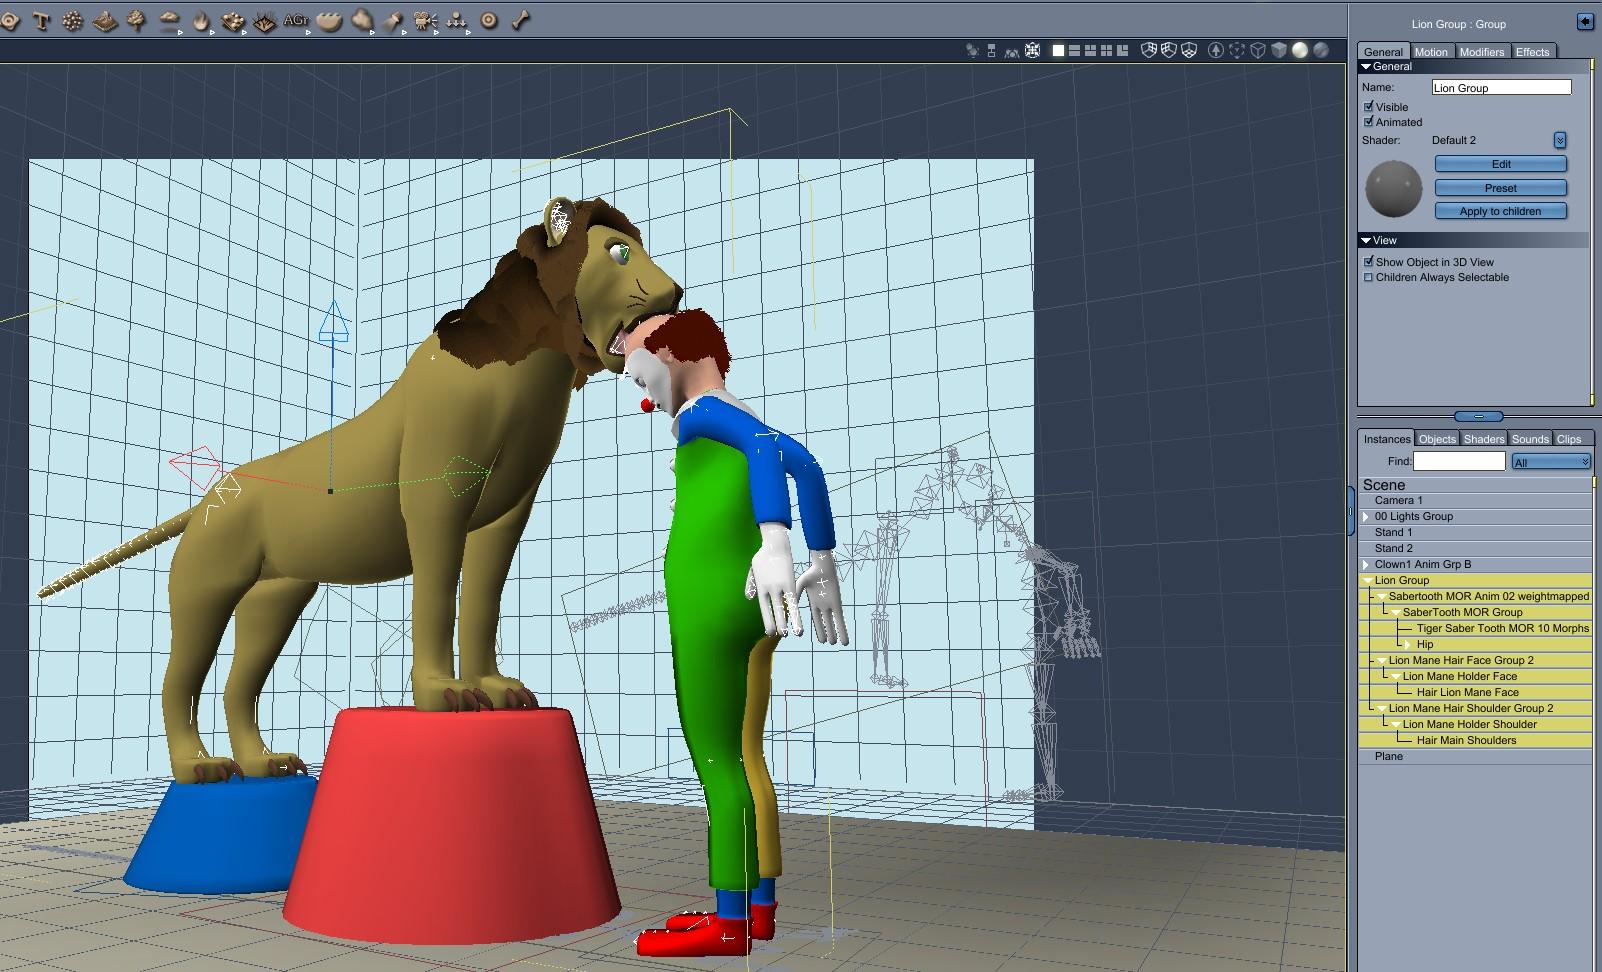Image resolution: width=1602 pixels, height=972 pixels.
Task: Click the cloud and fog tool
Action: (170, 20)
